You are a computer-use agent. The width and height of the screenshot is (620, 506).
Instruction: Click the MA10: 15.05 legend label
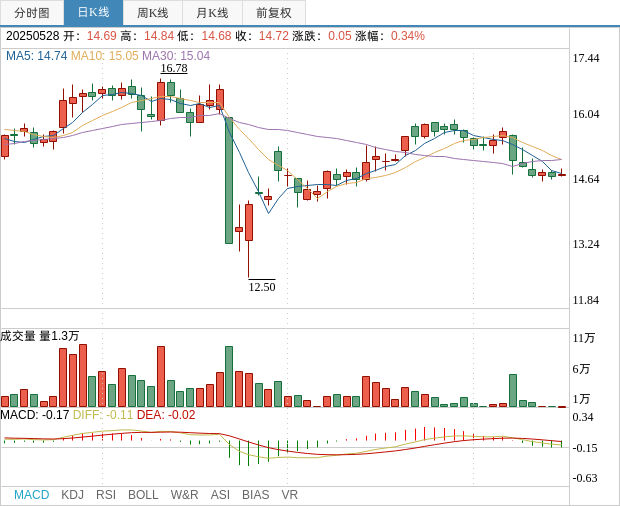[104, 56]
